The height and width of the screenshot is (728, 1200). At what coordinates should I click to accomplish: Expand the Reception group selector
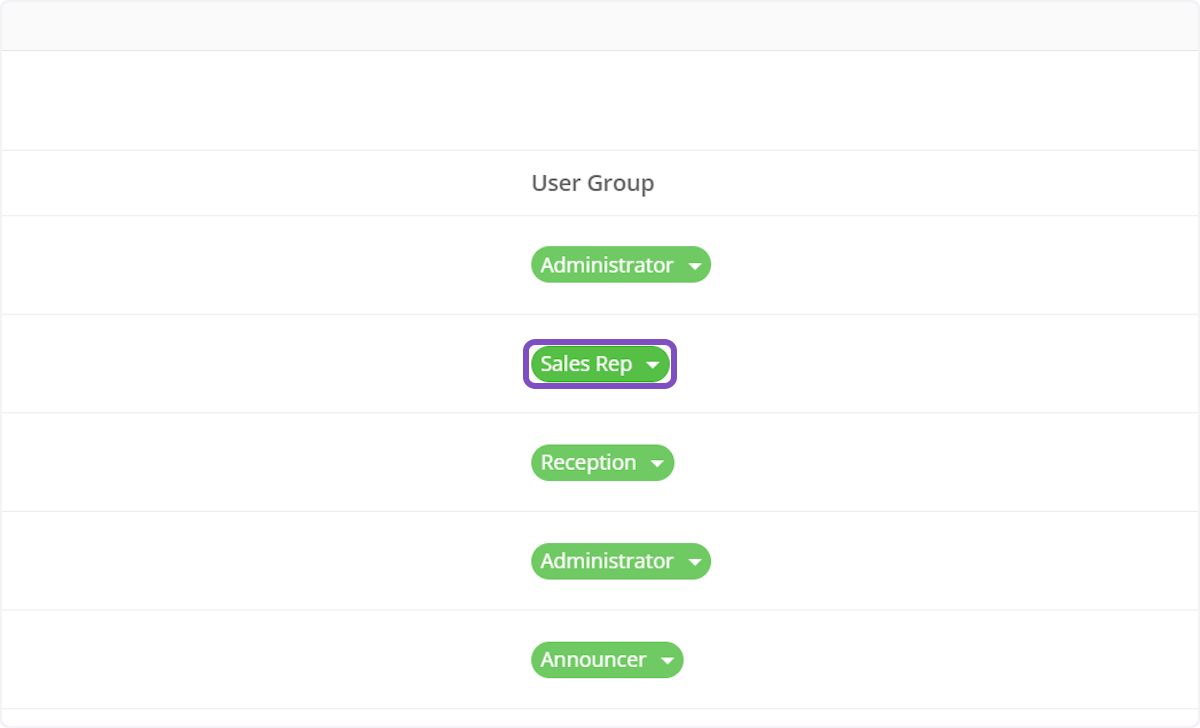click(602, 462)
